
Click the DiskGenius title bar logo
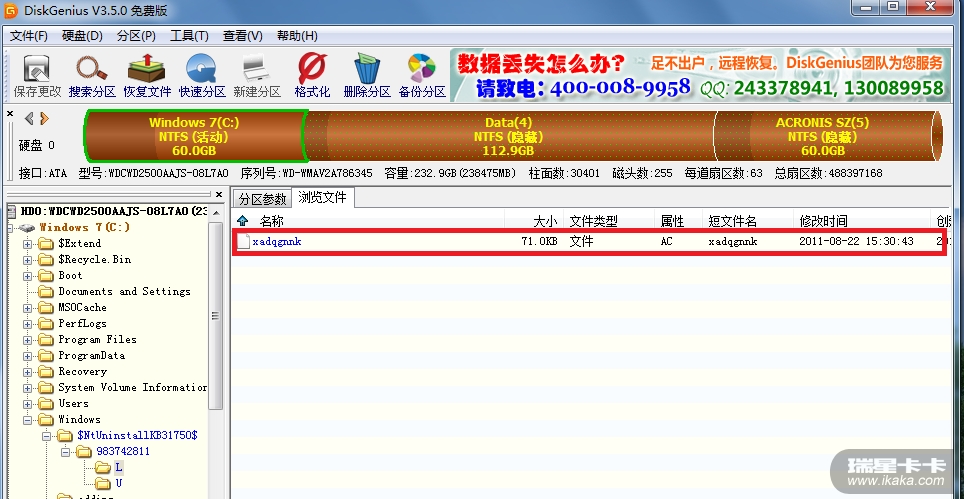[10, 10]
